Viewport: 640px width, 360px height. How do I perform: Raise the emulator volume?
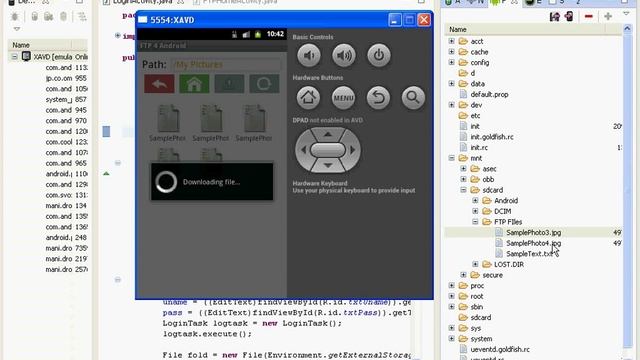coord(344,55)
